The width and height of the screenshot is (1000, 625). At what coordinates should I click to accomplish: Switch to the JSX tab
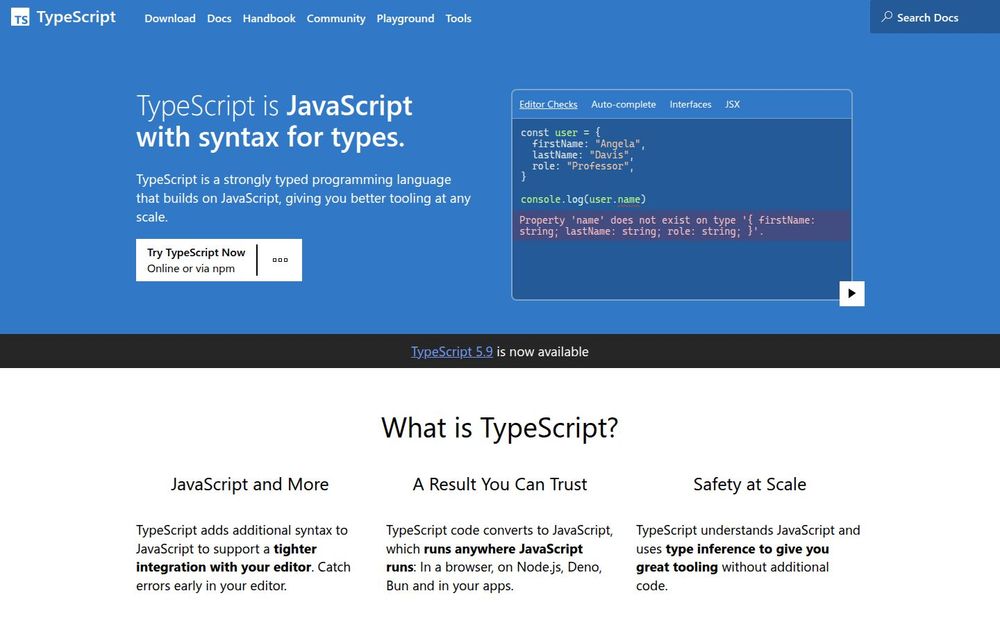tap(732, 105)
